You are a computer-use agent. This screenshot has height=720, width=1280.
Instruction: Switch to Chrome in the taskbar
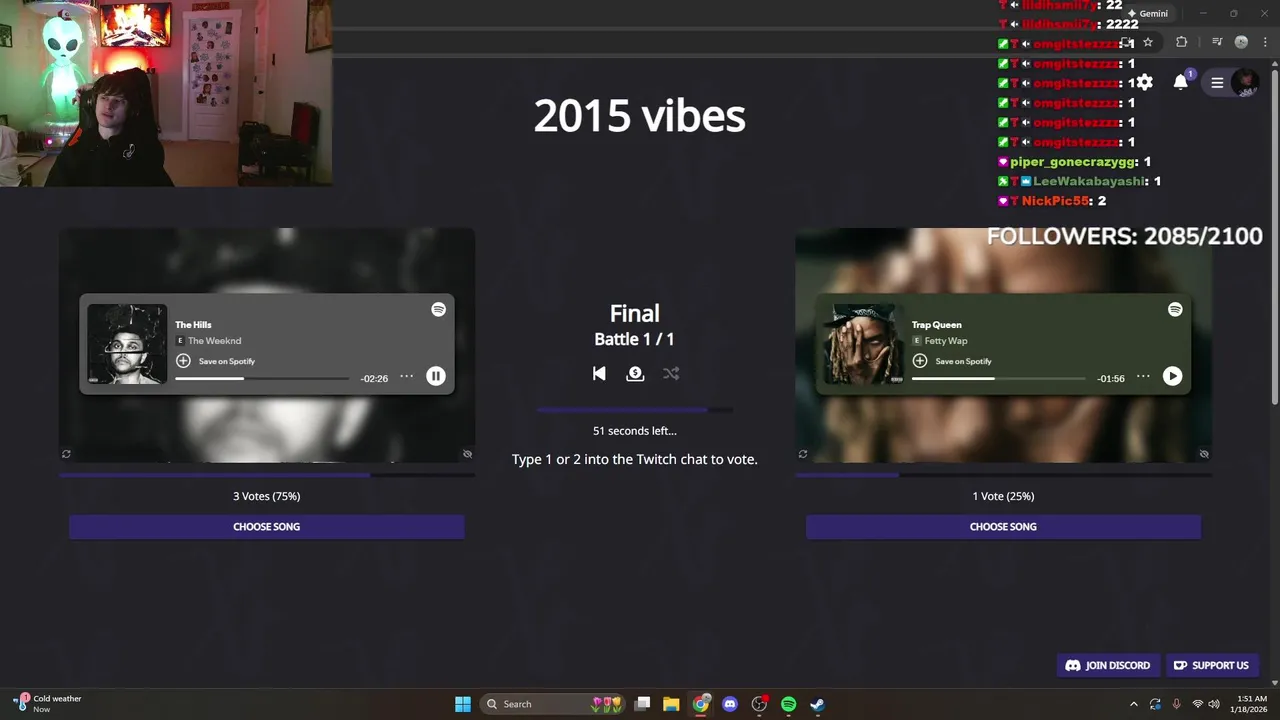[701, 704]
